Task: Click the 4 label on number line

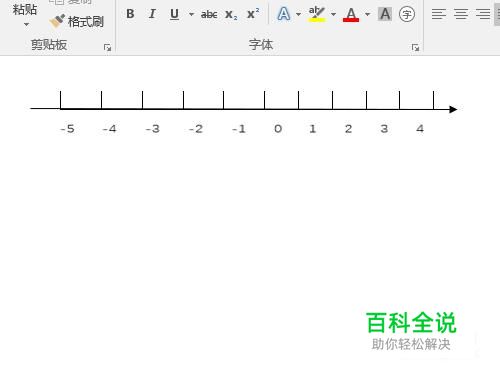Action: [x=420, y=129]
